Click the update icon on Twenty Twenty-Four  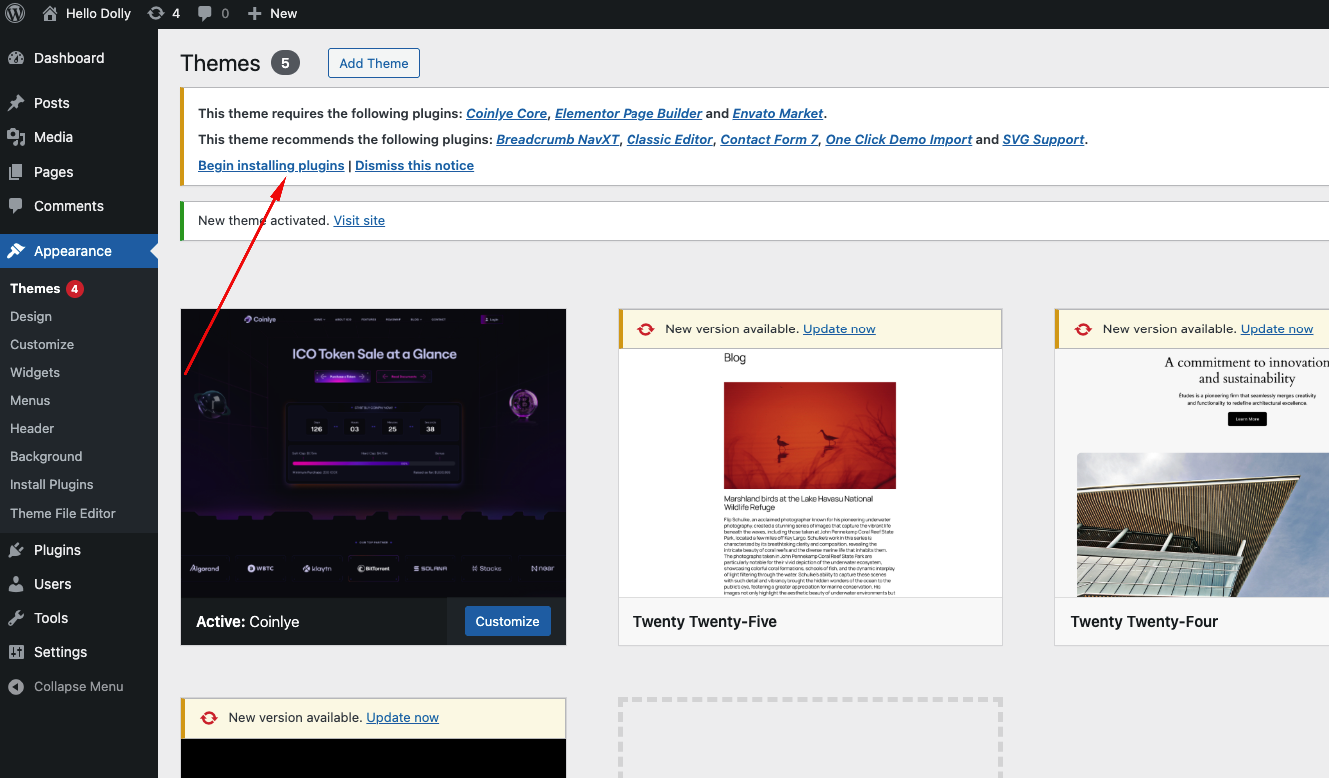pyautogui.click(x=1083, y=329)
